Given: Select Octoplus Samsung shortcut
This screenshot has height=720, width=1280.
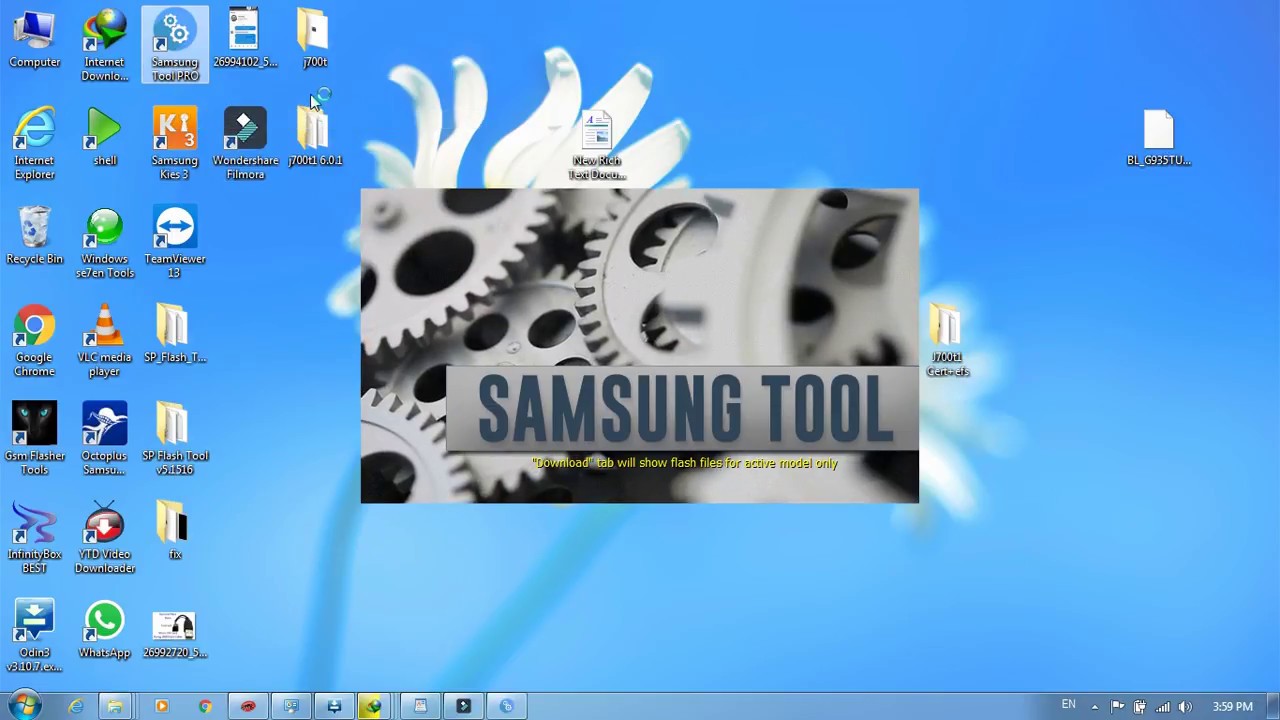Looking at the screenshot, I should [x=105, y=439].
